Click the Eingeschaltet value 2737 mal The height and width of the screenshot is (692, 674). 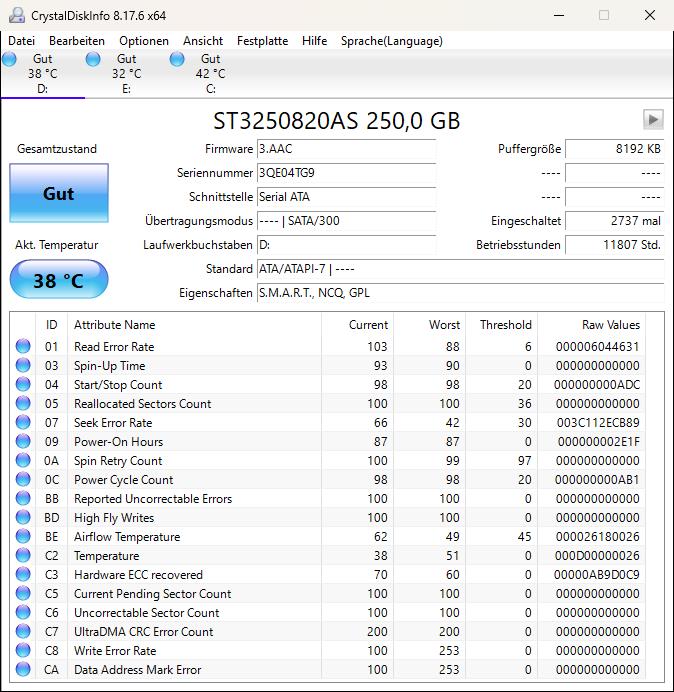pyautogui.click(x=614, y=221)
